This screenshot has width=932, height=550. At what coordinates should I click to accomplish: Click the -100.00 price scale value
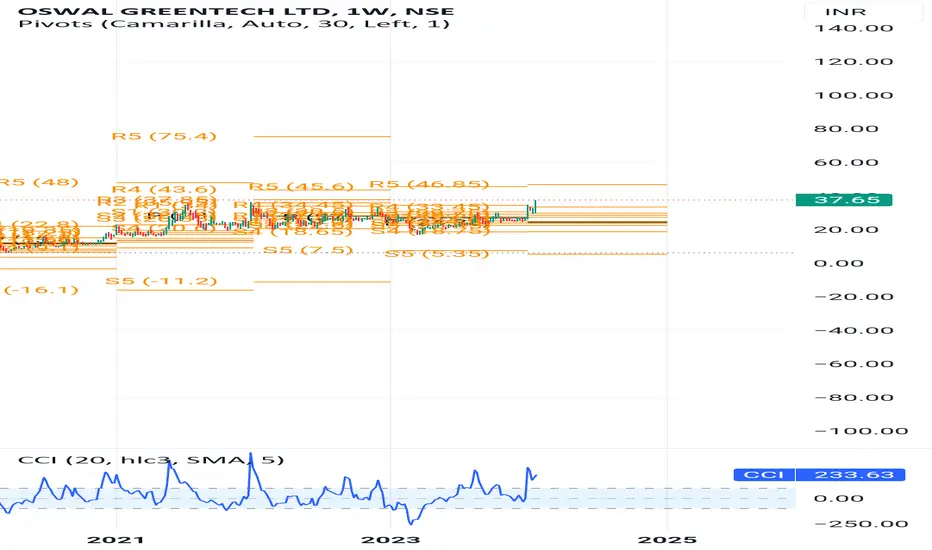[861, 431]
